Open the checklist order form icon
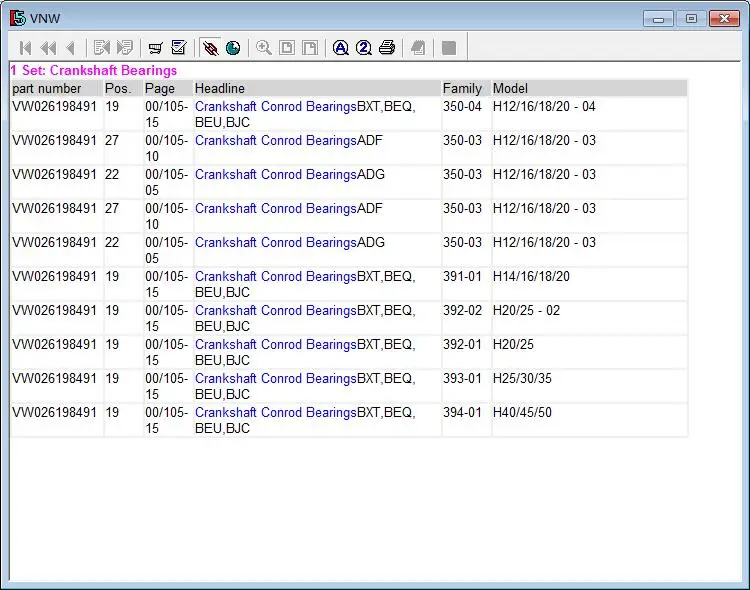The image size is (750, 590). point(179,47)
